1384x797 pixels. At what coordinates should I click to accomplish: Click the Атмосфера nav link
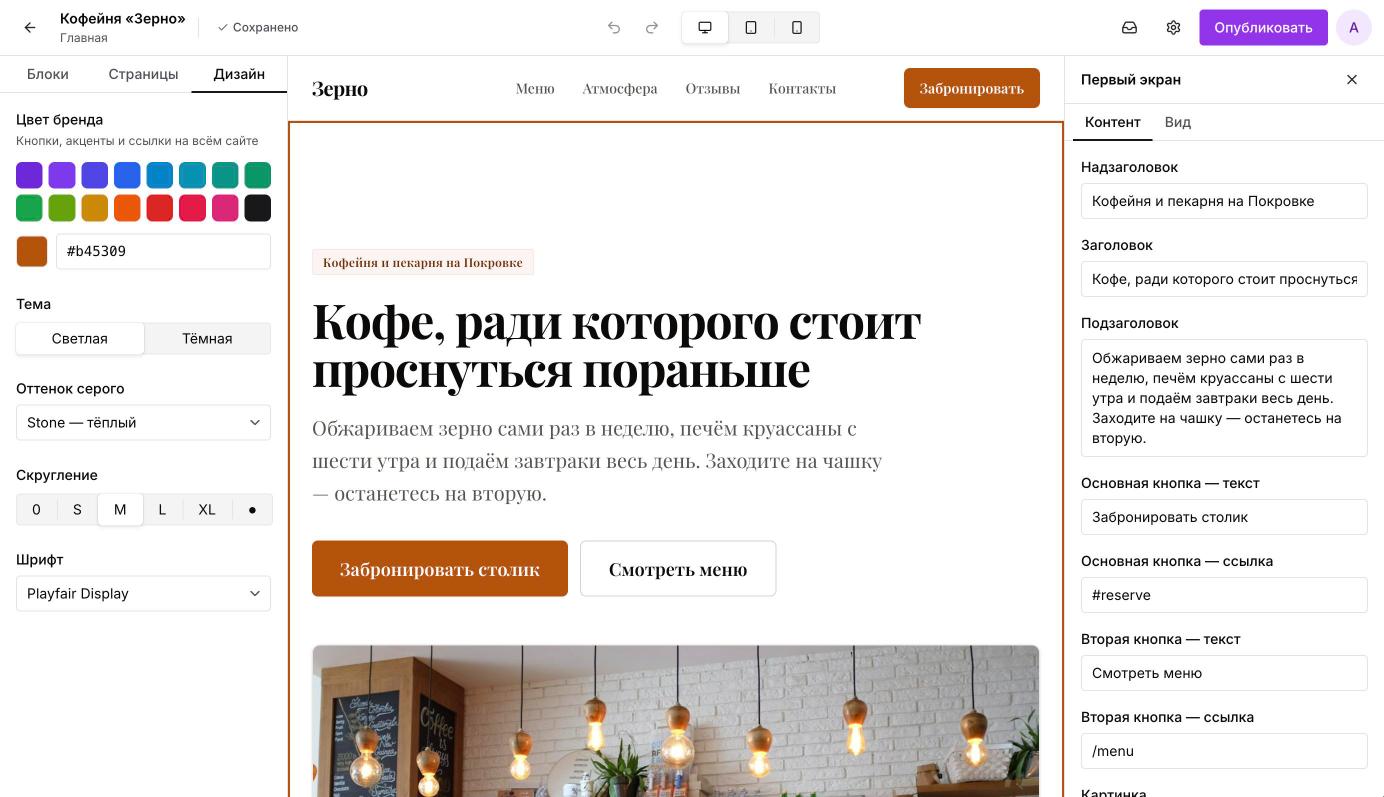[620, 88]
